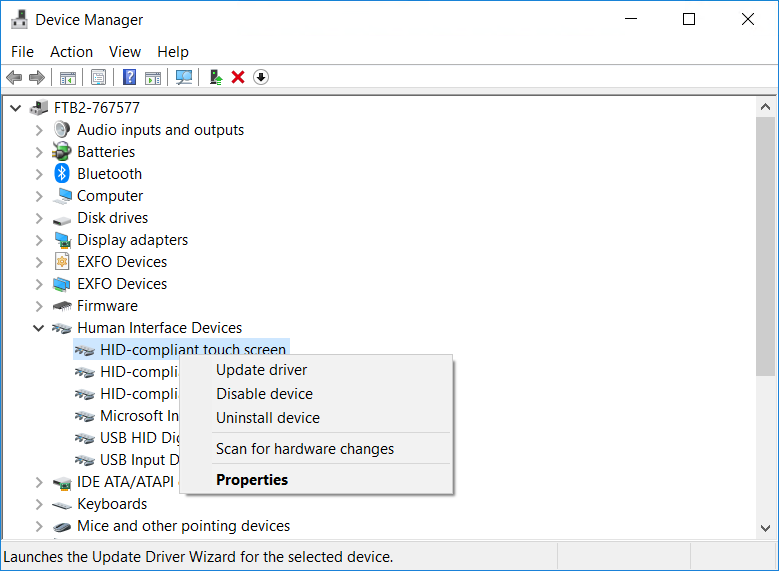This screenshot has height=571, width=779.
Task: Click the Back arrow toolbar icon
Action: [x=14, y=78]
